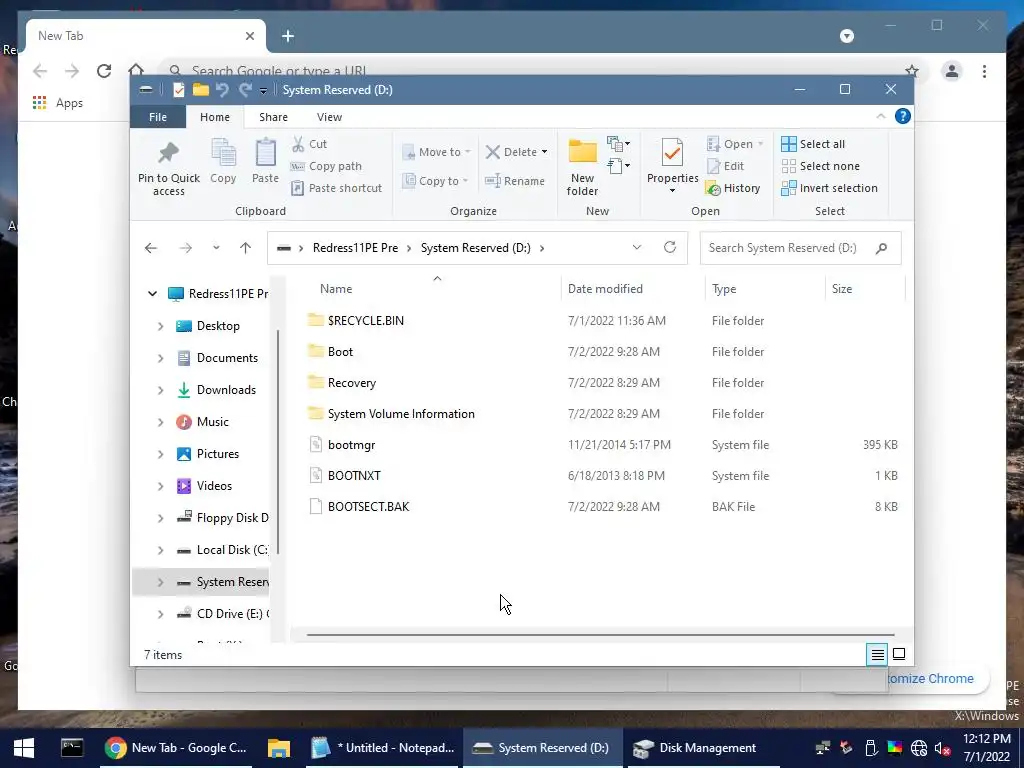Click Redress11PE Pre breadcrumb segment
1024x768 pixels.
coord(355,248)
